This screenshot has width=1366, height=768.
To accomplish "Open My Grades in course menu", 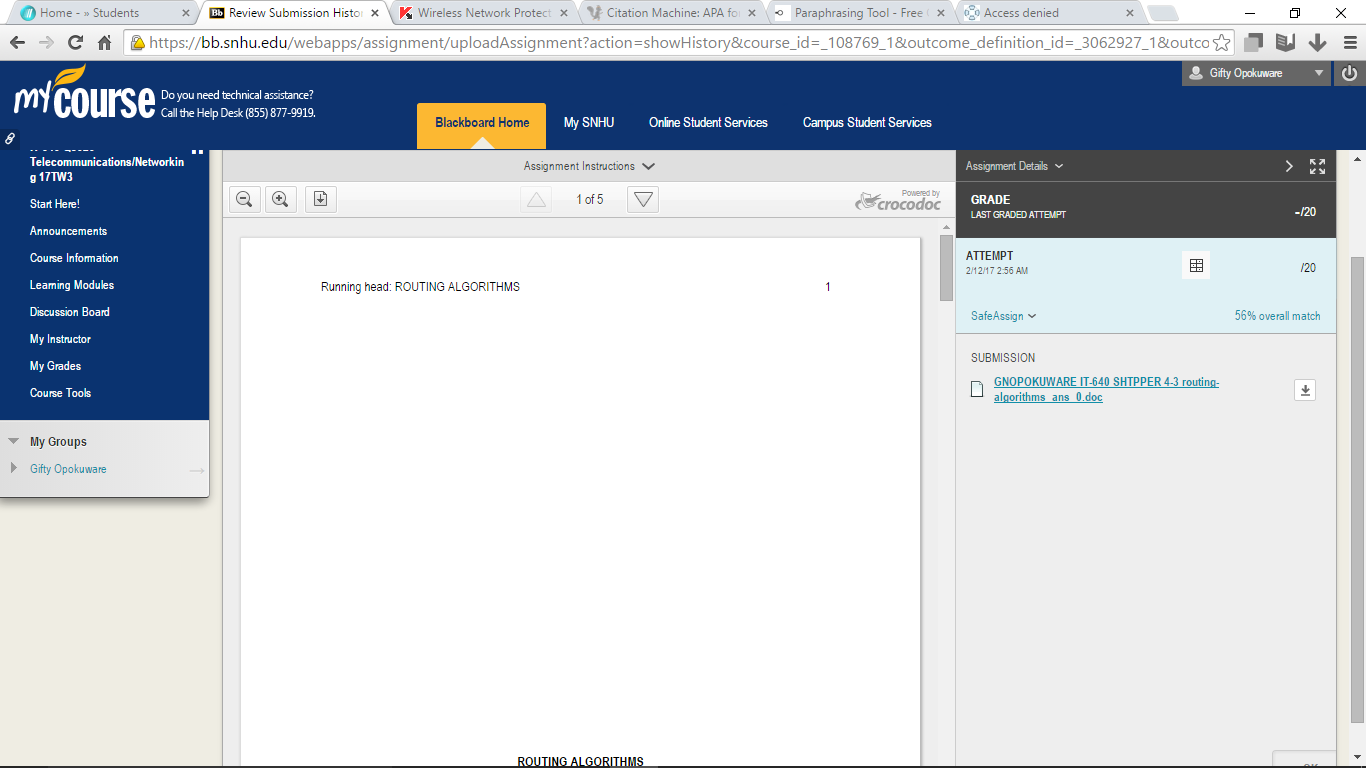I will [x=55, y=366].
